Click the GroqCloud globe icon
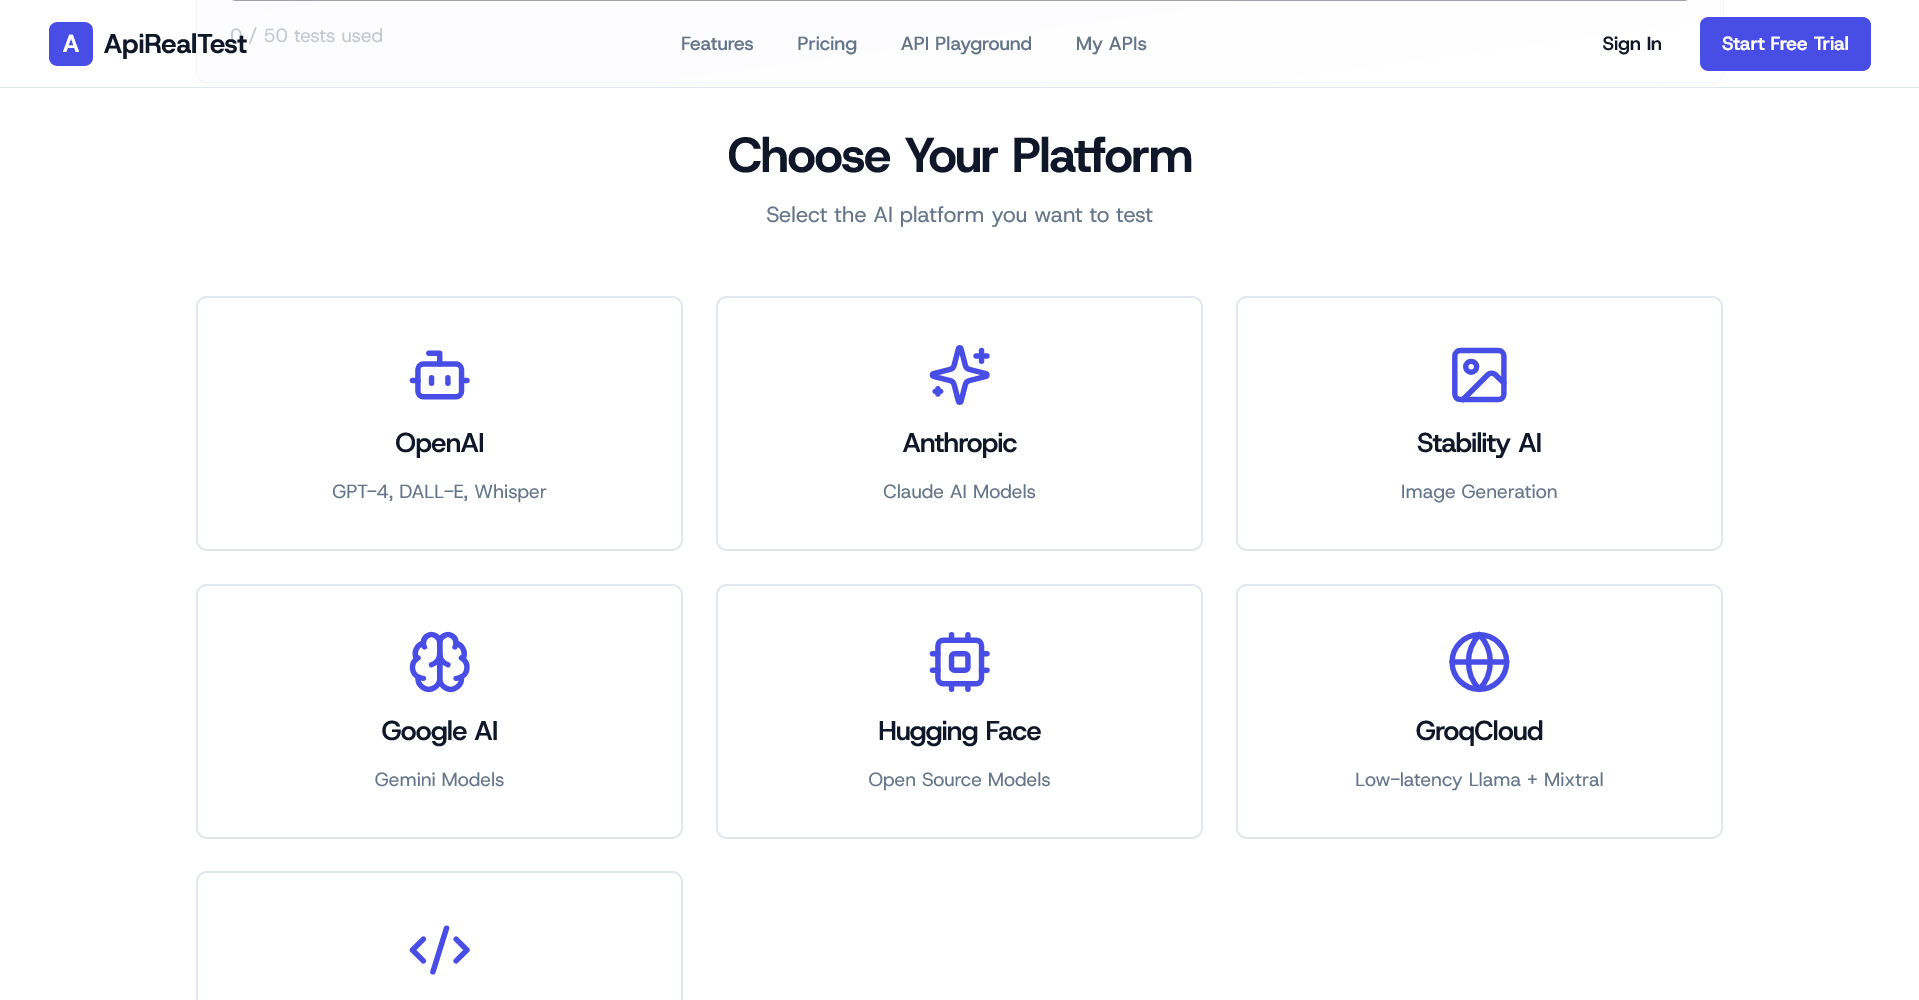The width and height of the screenshot is (1919, 1000). coord(1479,661)
